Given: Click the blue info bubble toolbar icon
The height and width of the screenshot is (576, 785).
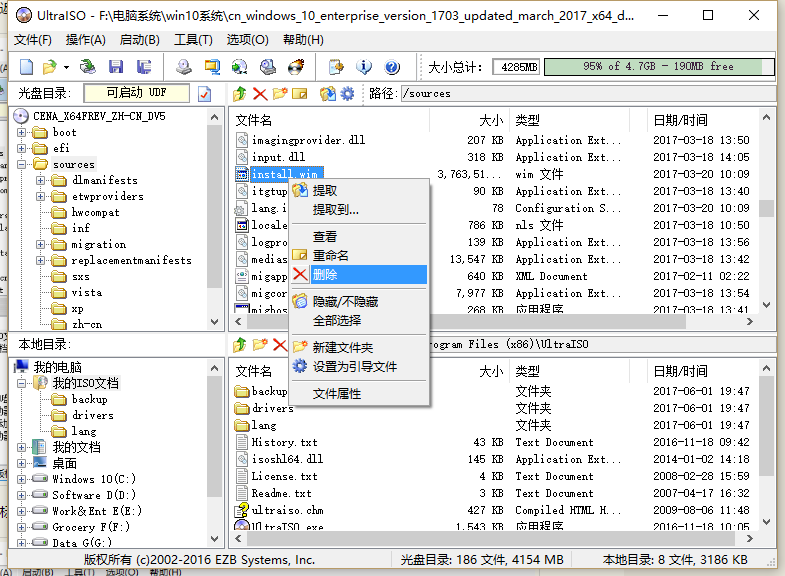Looking at the screenshot, I should 364,67.
